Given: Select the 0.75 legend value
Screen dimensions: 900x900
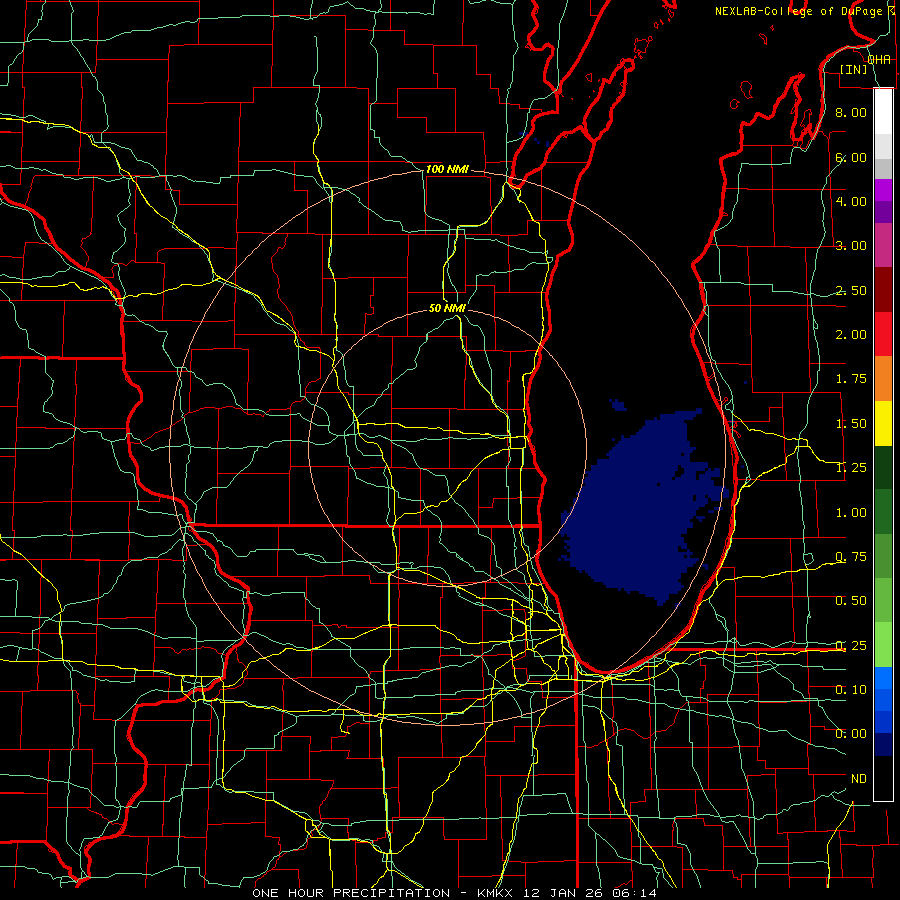Looking at the screenshot, I should coord(851,557).
